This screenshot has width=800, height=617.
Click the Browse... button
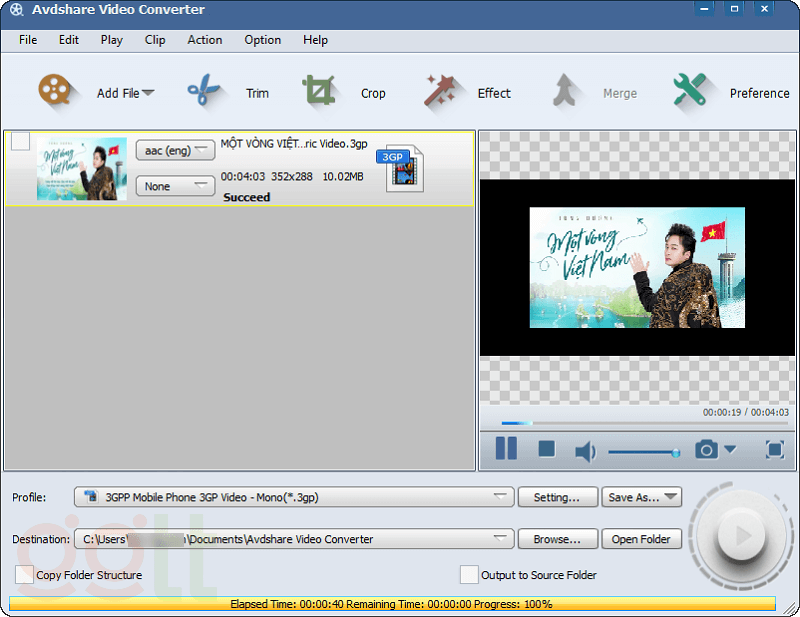coord(557,539)
